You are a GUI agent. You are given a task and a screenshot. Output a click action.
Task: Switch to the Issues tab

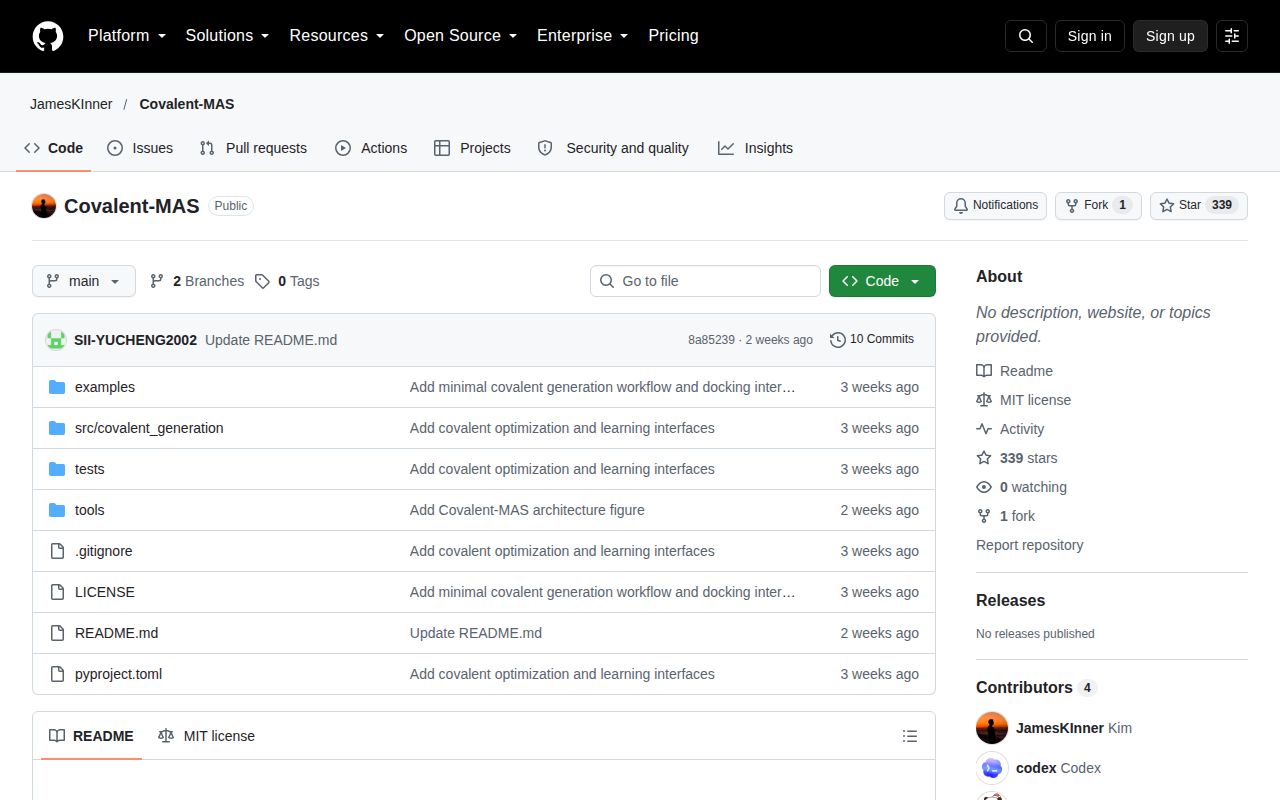tap(140, 148)
